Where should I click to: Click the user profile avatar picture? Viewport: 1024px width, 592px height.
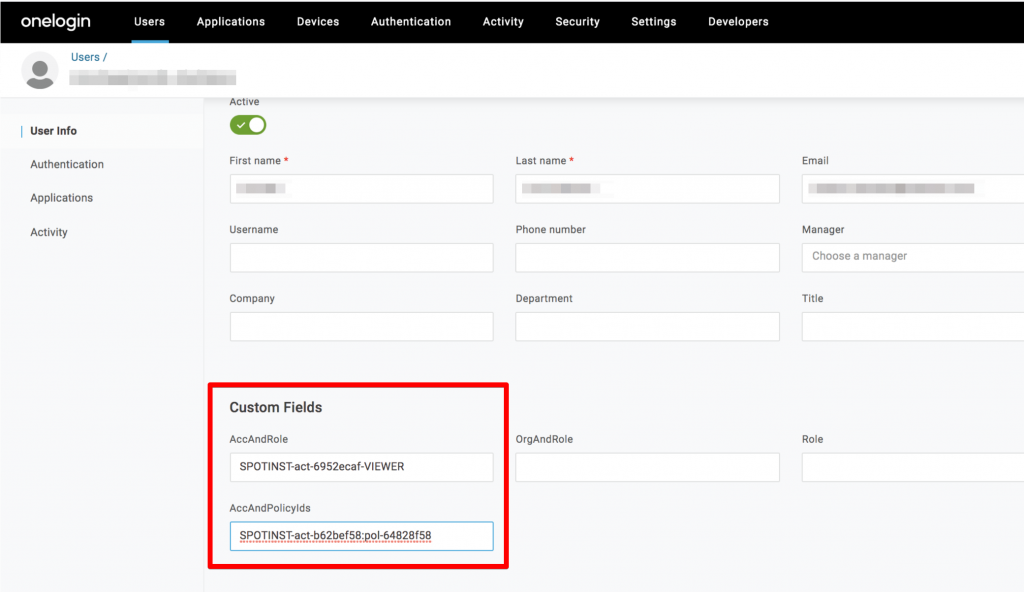[40, 70]
